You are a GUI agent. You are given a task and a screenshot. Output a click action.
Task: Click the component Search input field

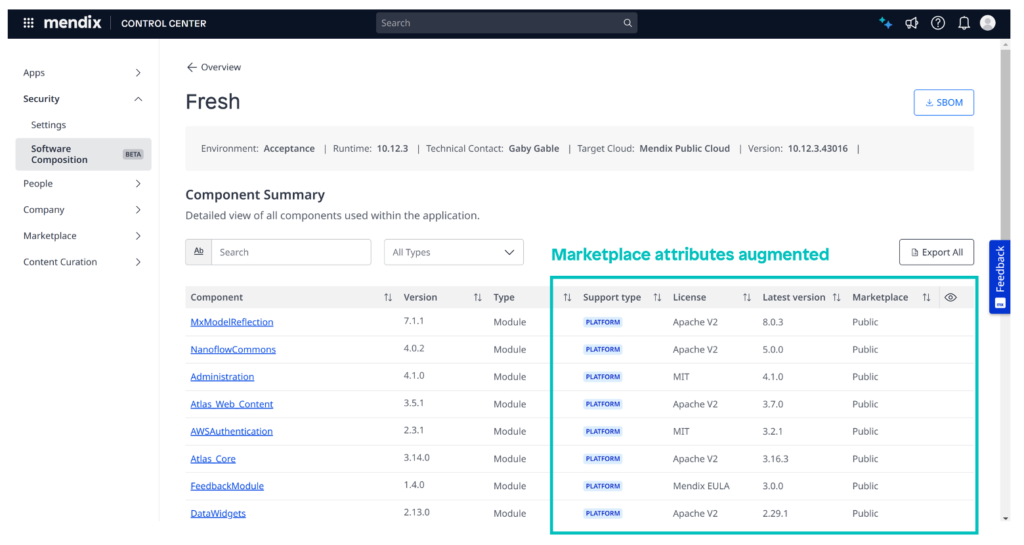point(290,252)
